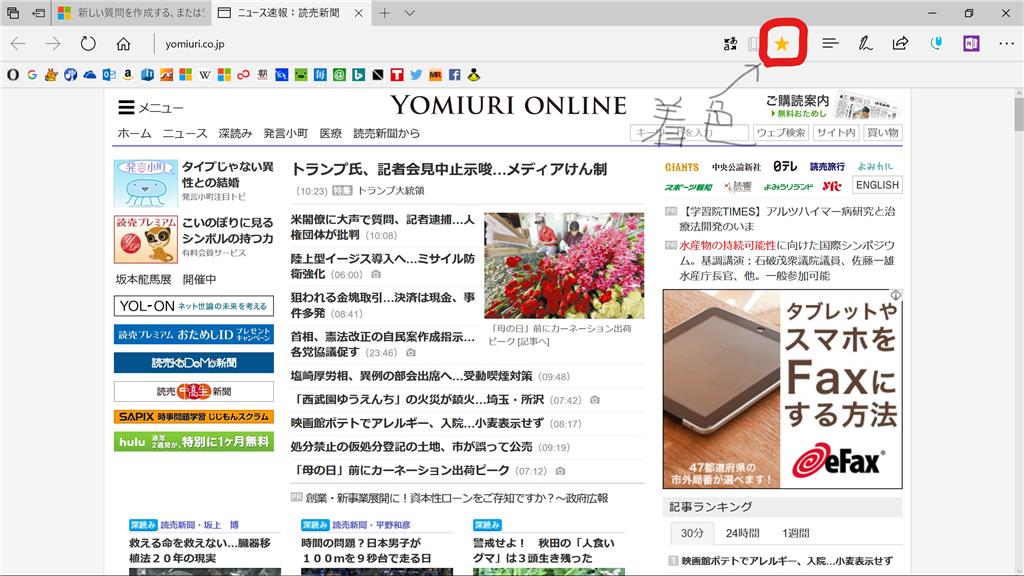
Task: Open 狙われる金塊取引 article
Action: click(x=383, y=305)
